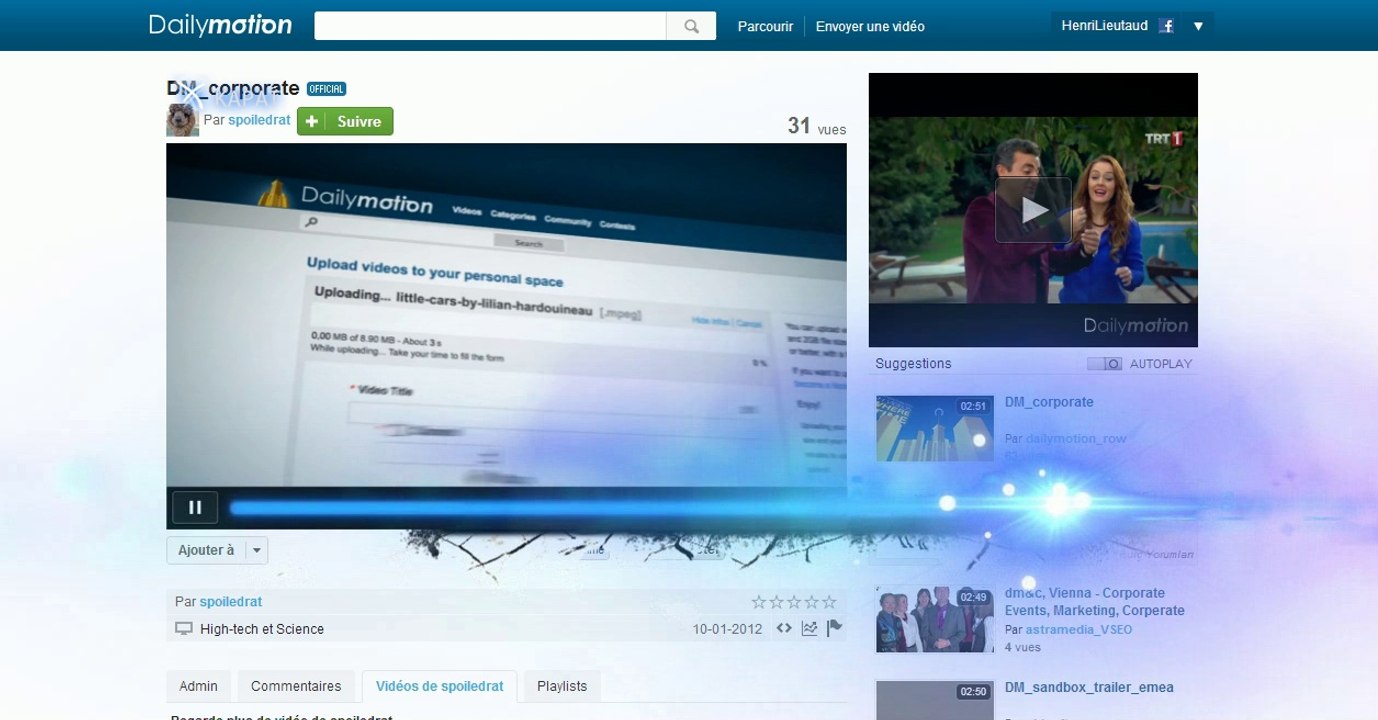
Task: Open DM_corporate suggestion thumbnail
Action: (x=935, y=428)
